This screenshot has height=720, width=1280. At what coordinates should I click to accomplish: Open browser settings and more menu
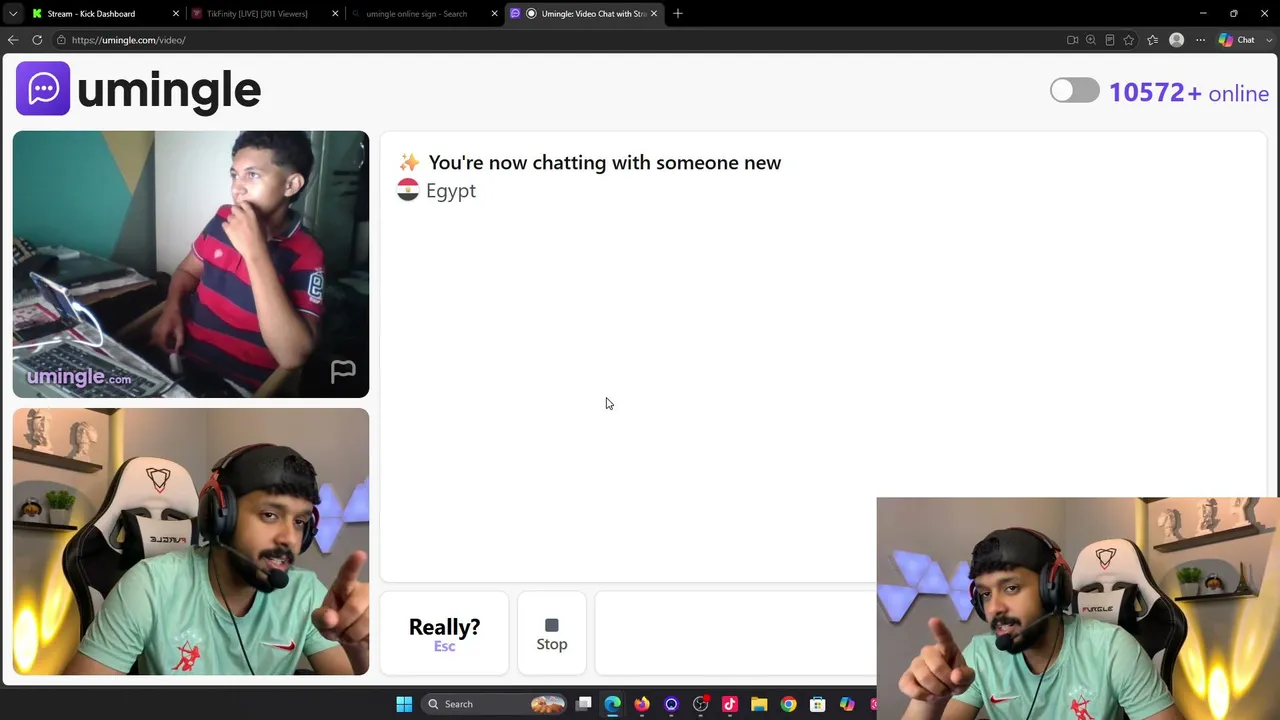click(x=1200, y=40)
